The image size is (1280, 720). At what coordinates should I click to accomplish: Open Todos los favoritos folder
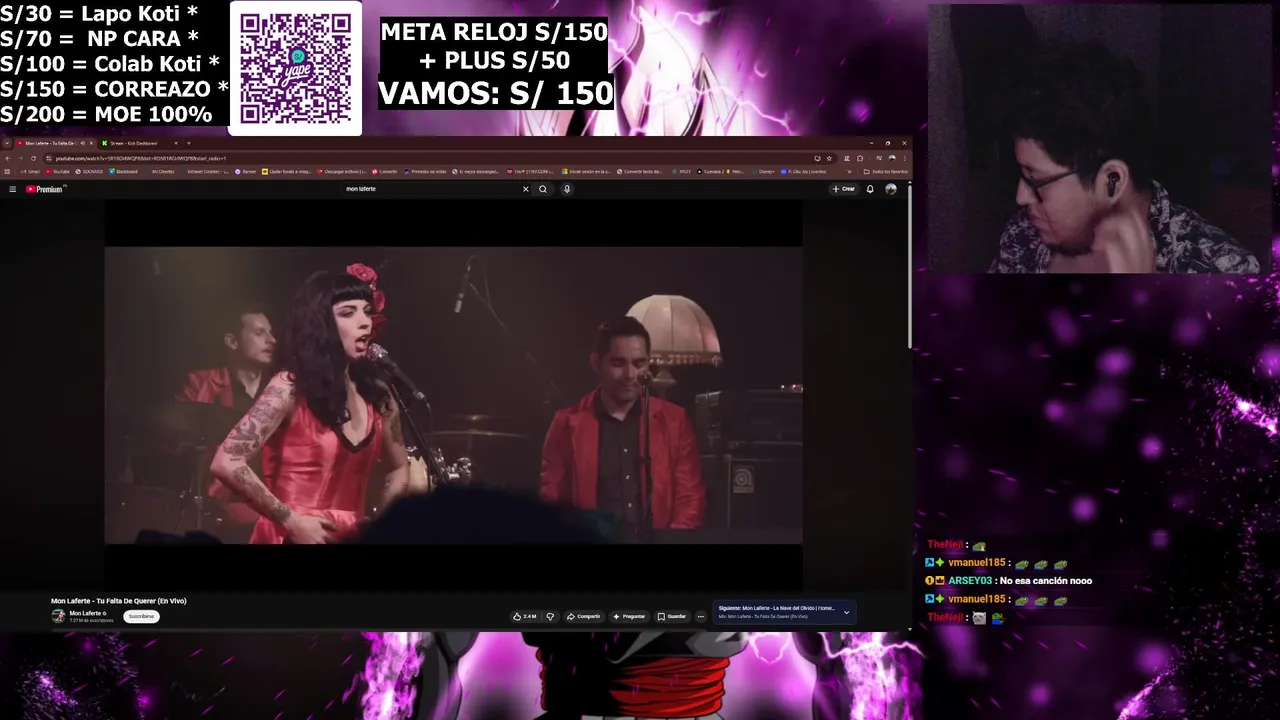pyautogui.click(x=887, y=171)
